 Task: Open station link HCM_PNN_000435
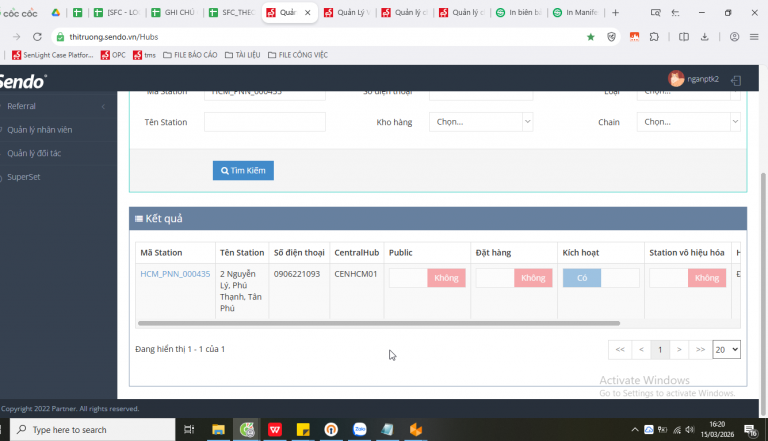(175, 274)
